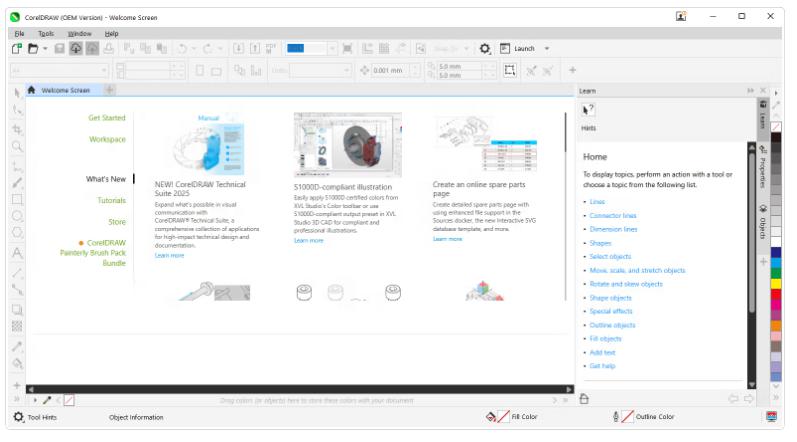797x442 pixels.
Task: Click the Fill Color bucket icon
Action: click(490, 417)
